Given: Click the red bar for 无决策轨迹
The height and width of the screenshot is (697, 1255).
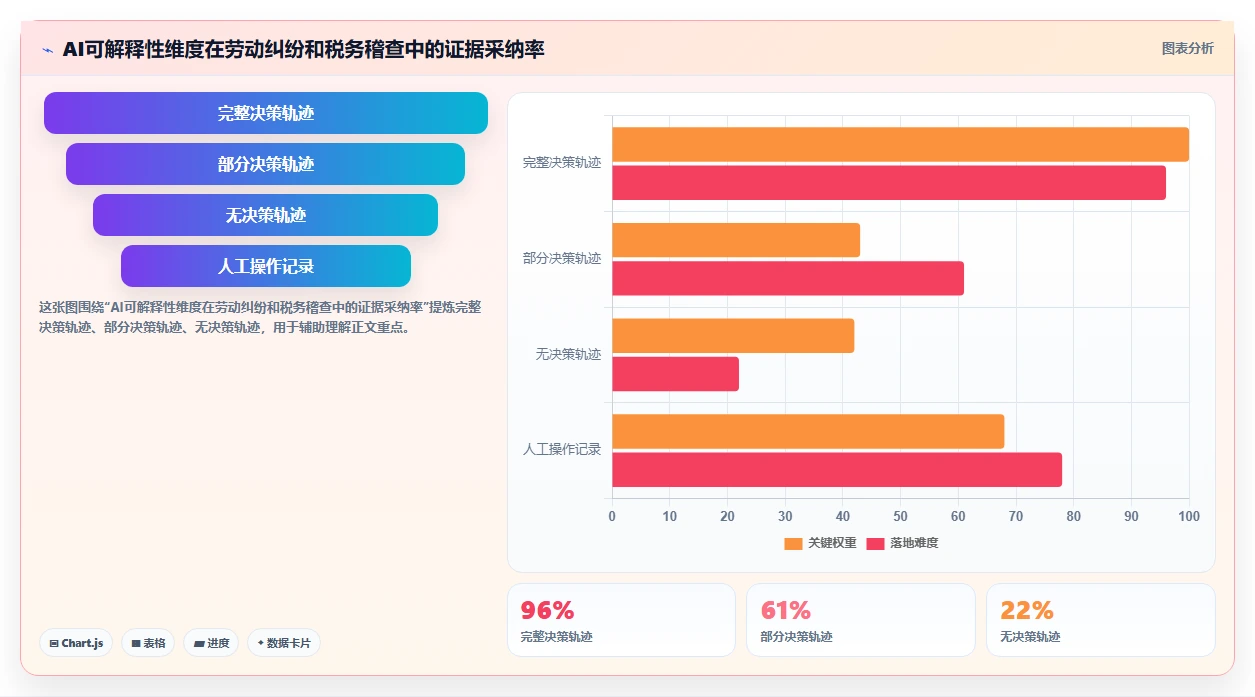Looking at the screenshot, I should (675, 374).
